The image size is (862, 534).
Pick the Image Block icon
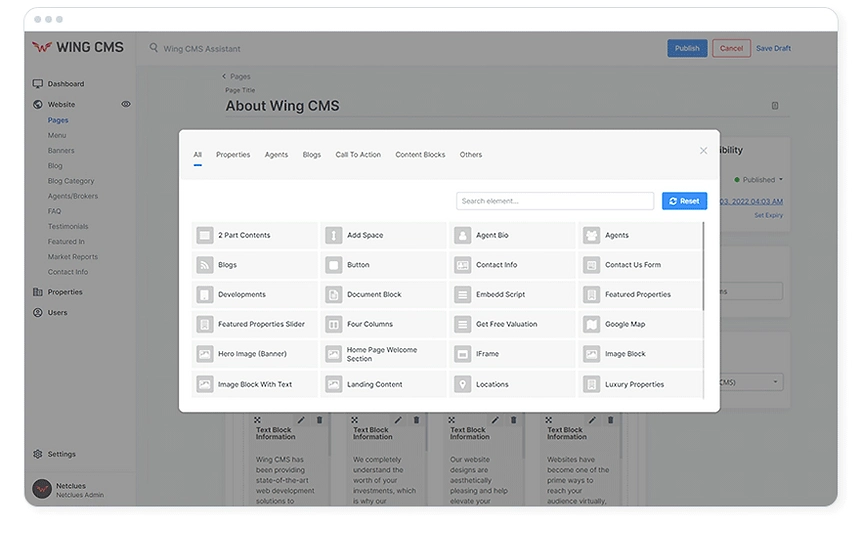(592, 354)
